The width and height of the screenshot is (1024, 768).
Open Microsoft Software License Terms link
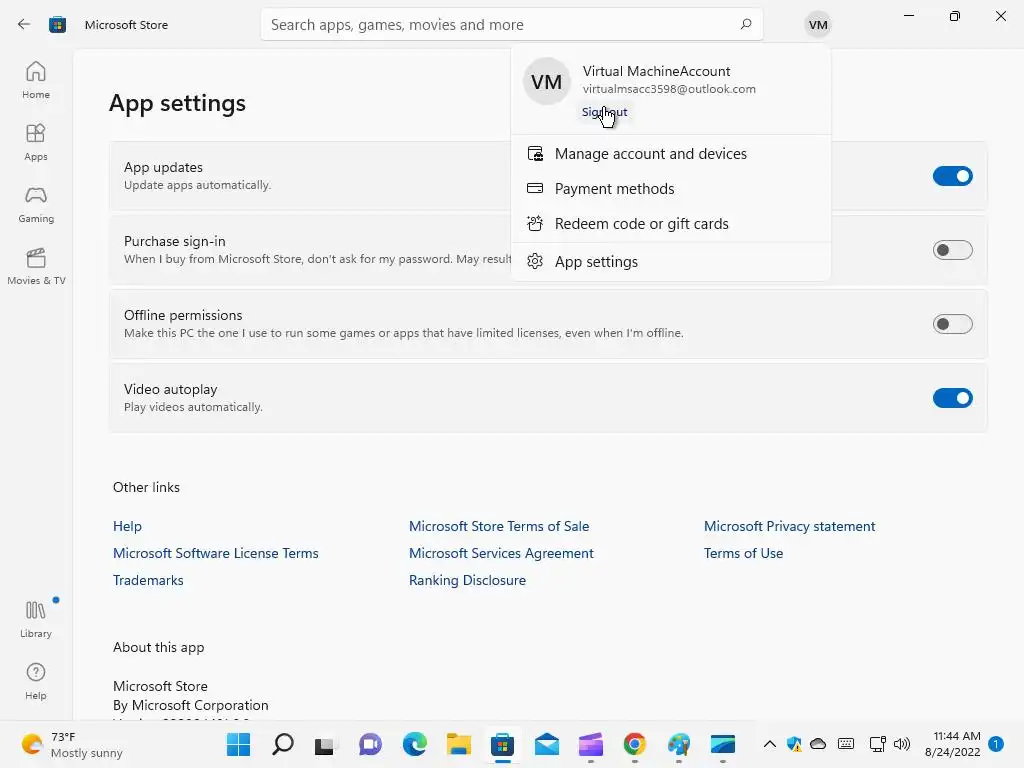216,553
